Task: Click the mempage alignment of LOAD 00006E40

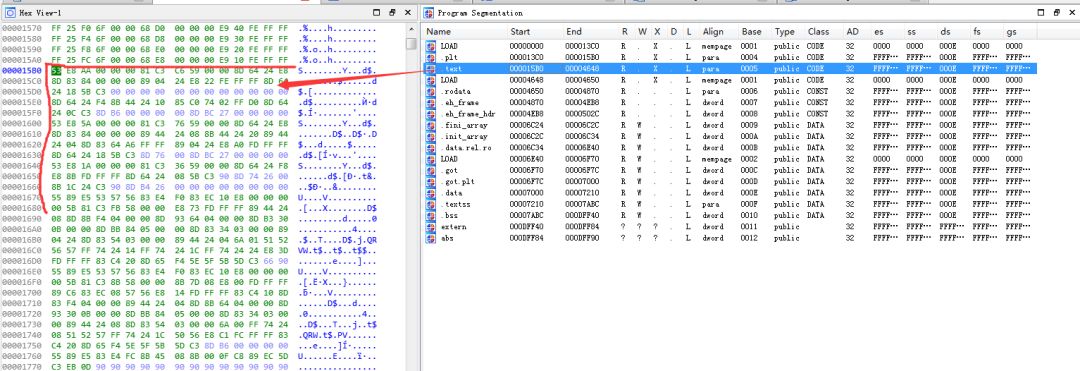Action: (716, 158)
